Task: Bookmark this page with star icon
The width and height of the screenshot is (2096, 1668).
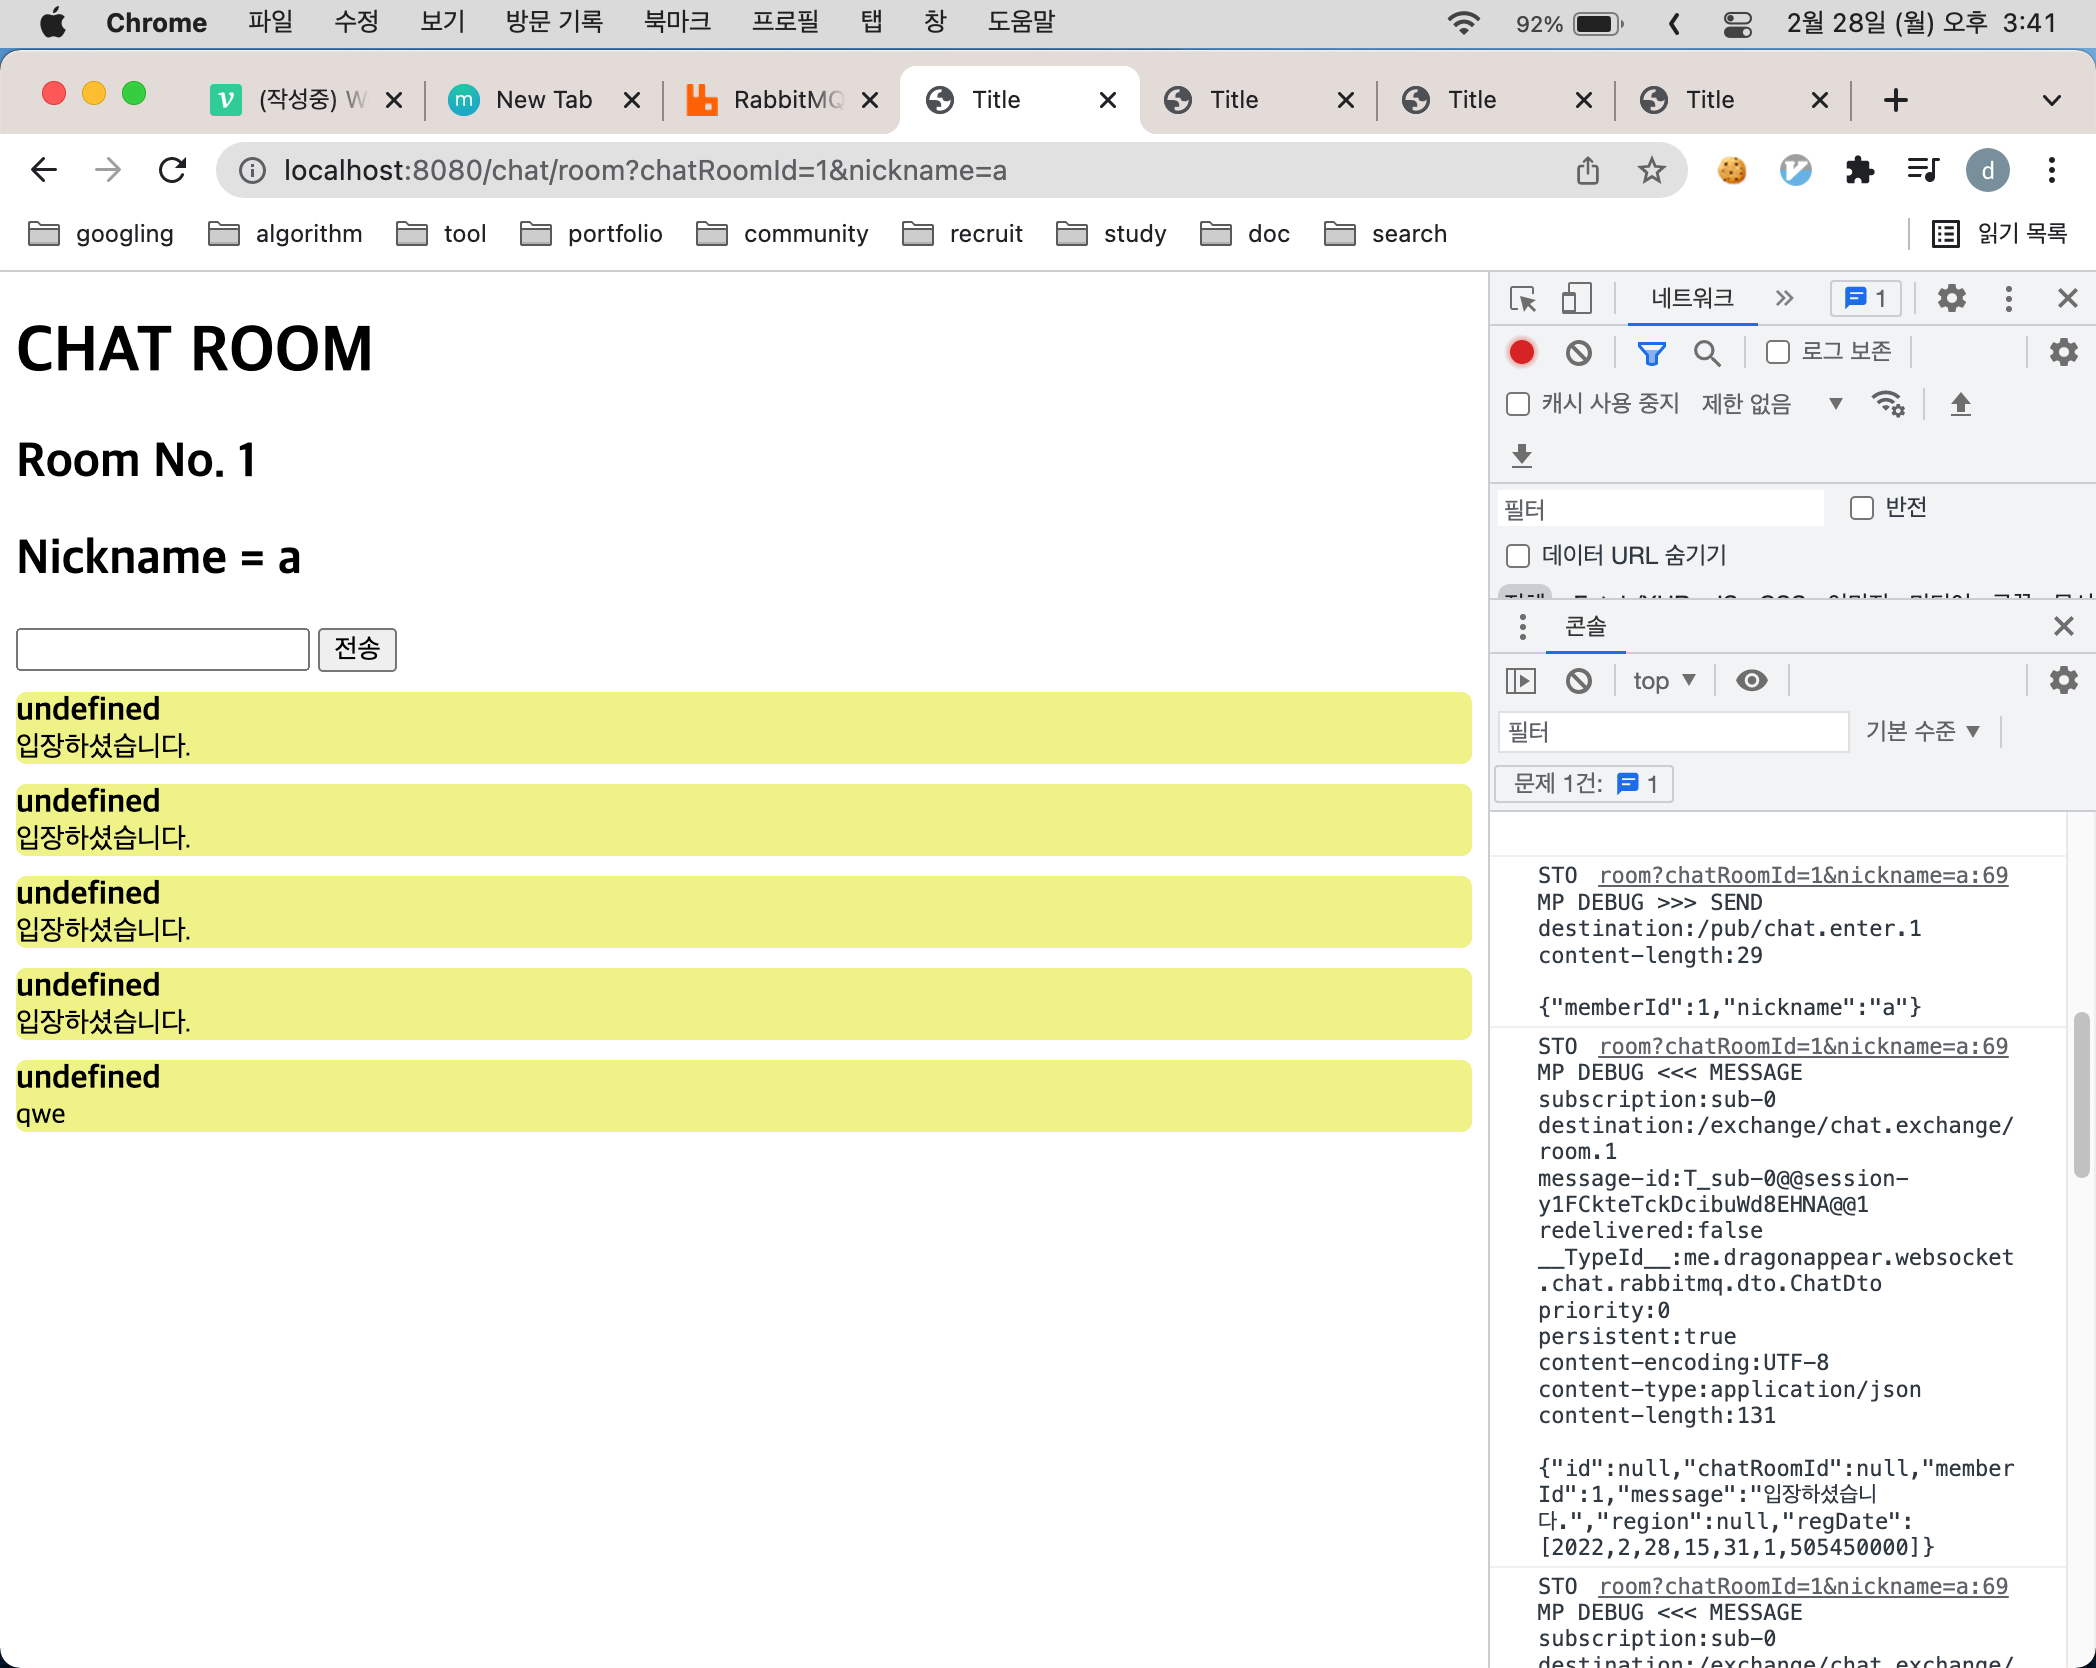Action: pyautogui.click(x=1651, y=171)
